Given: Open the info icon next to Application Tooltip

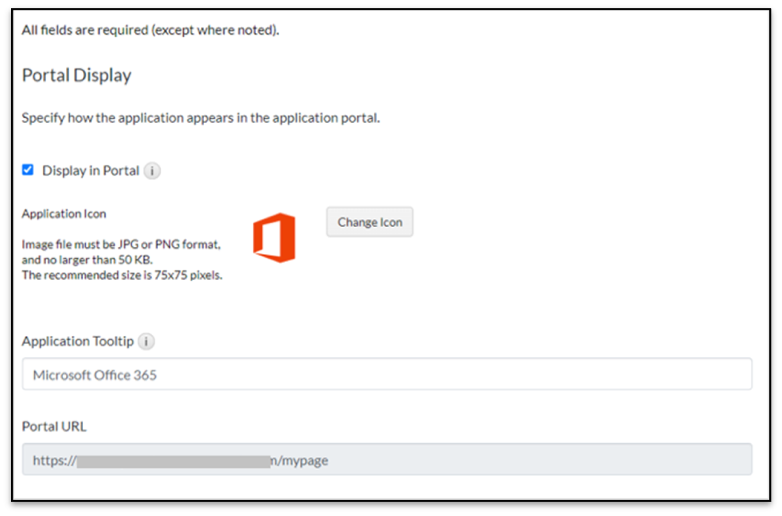Looking at the screenshot, I should click(x=146, y=342).
